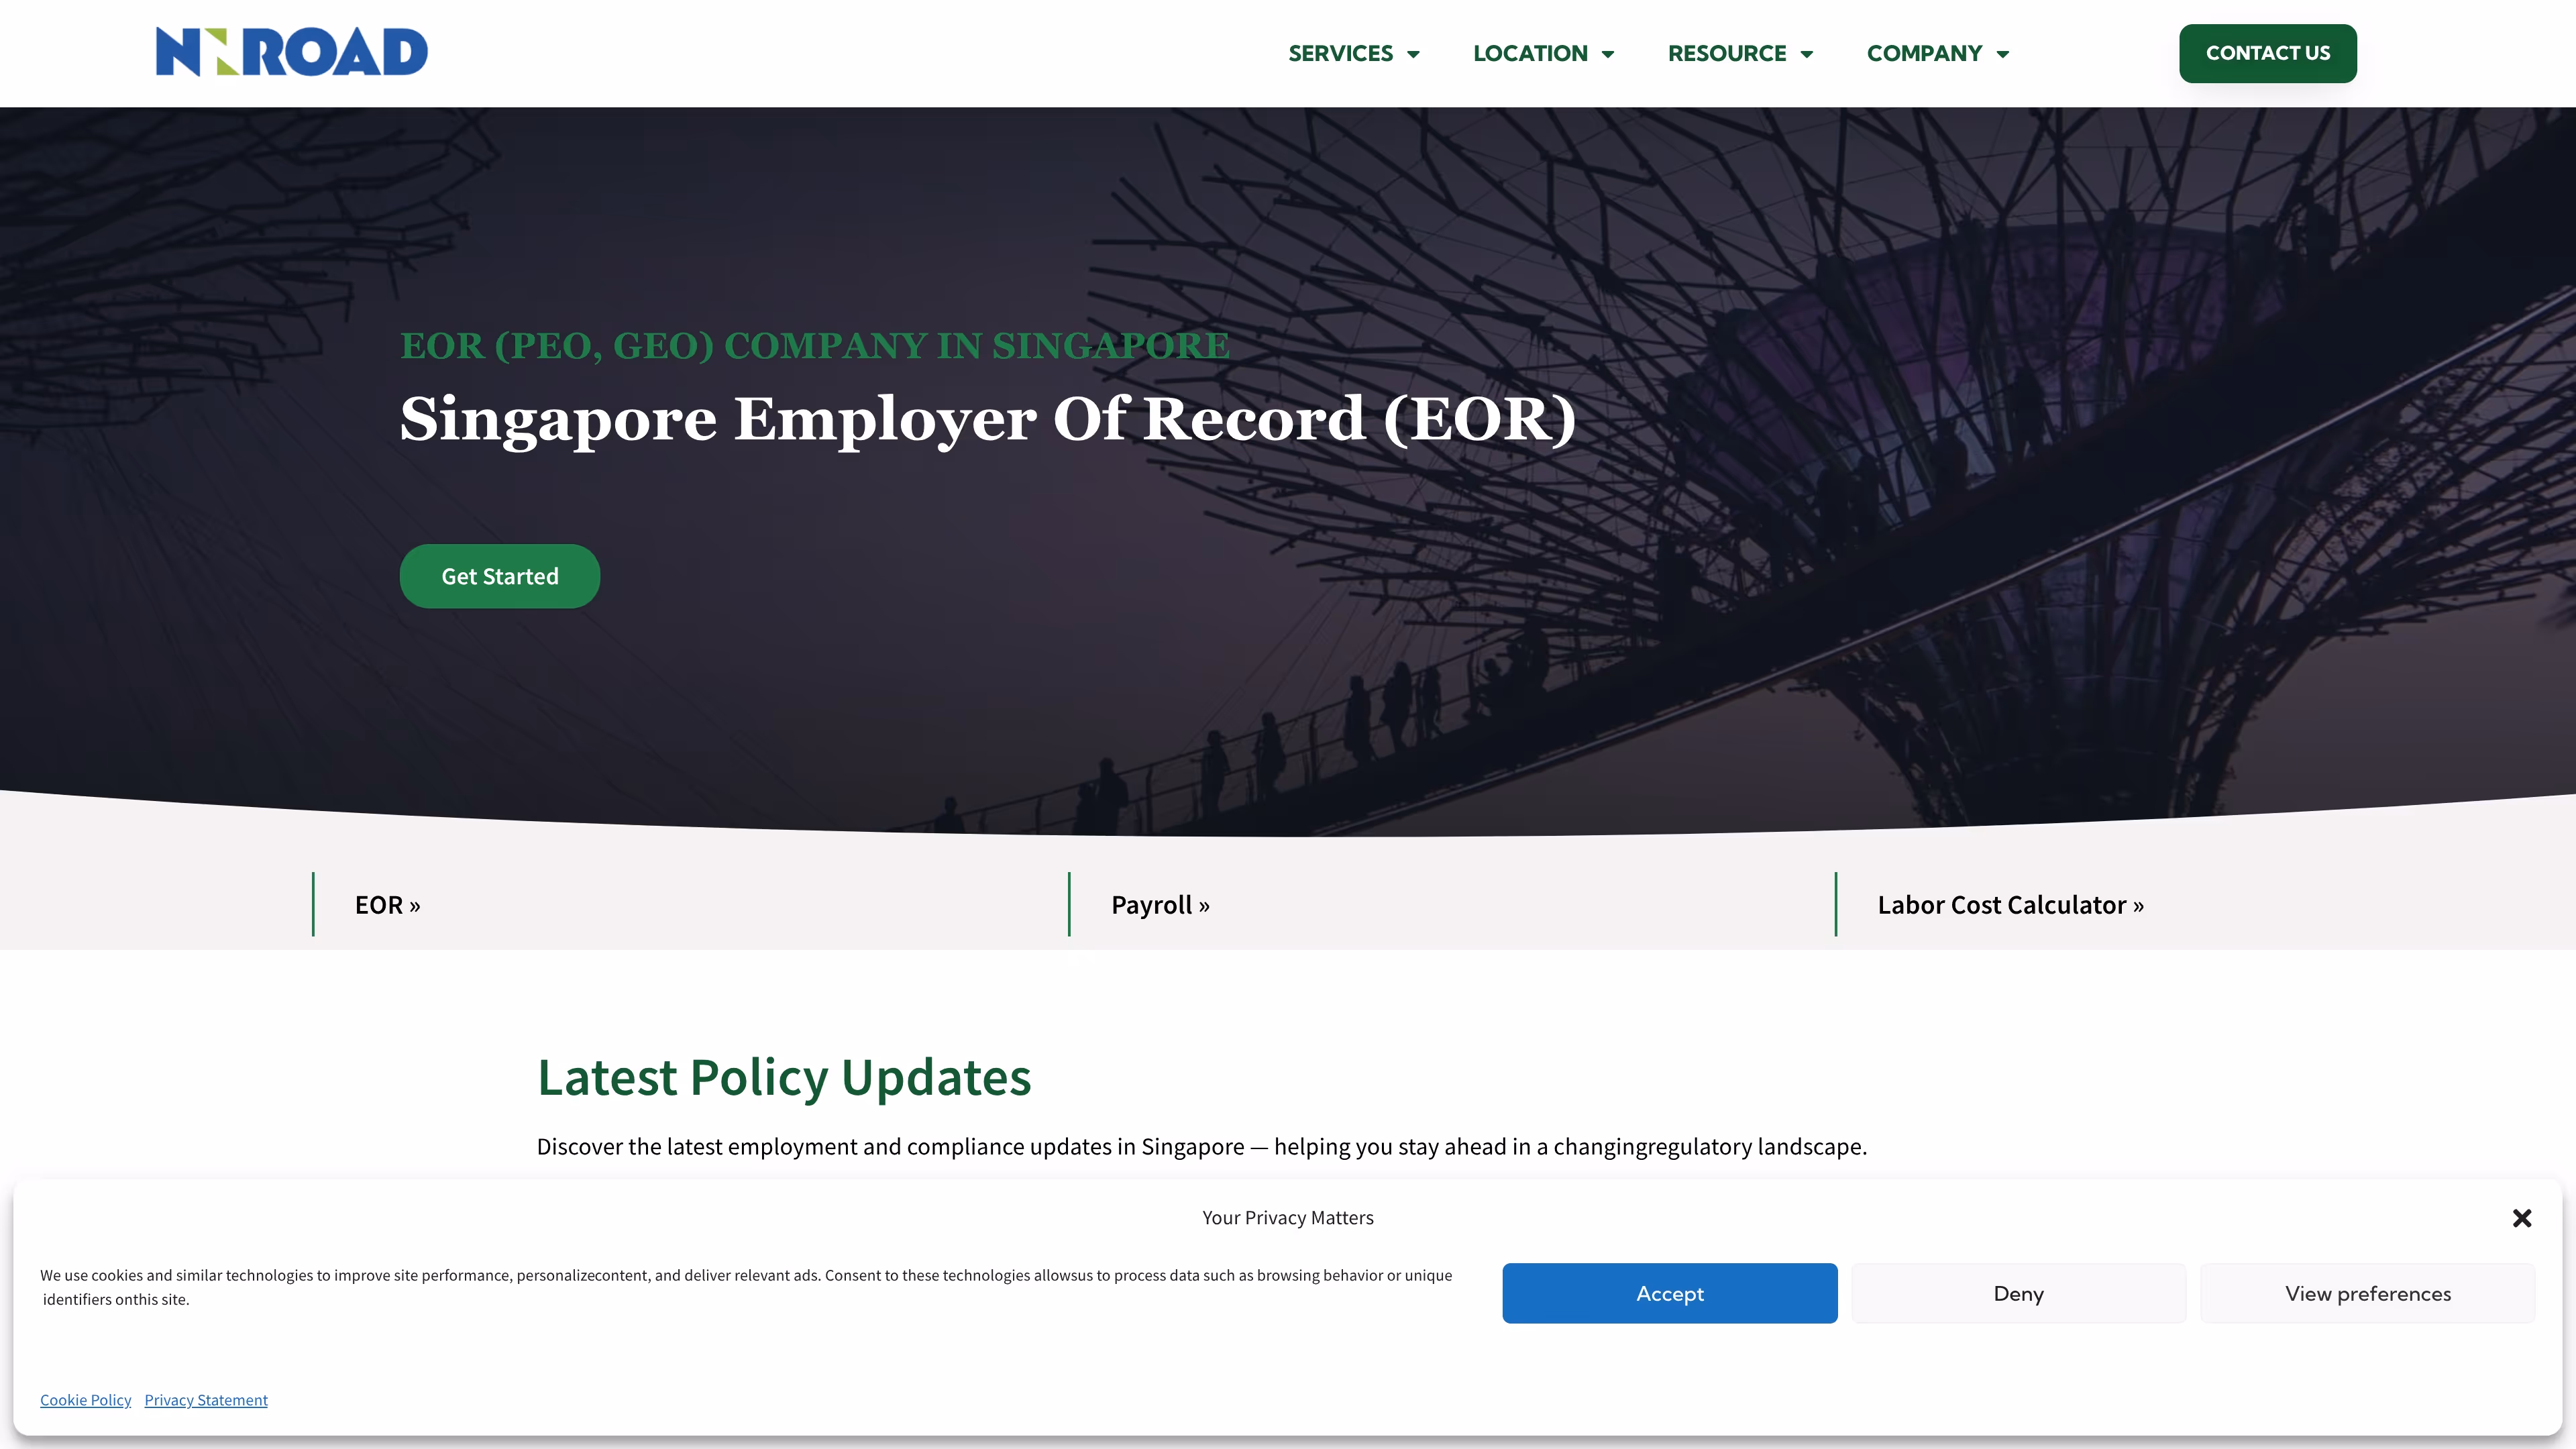Expand the RESOURCE dropdown arrow
The height and width of the screenshot is (1449, 2576).
[x=1806, y=54]
